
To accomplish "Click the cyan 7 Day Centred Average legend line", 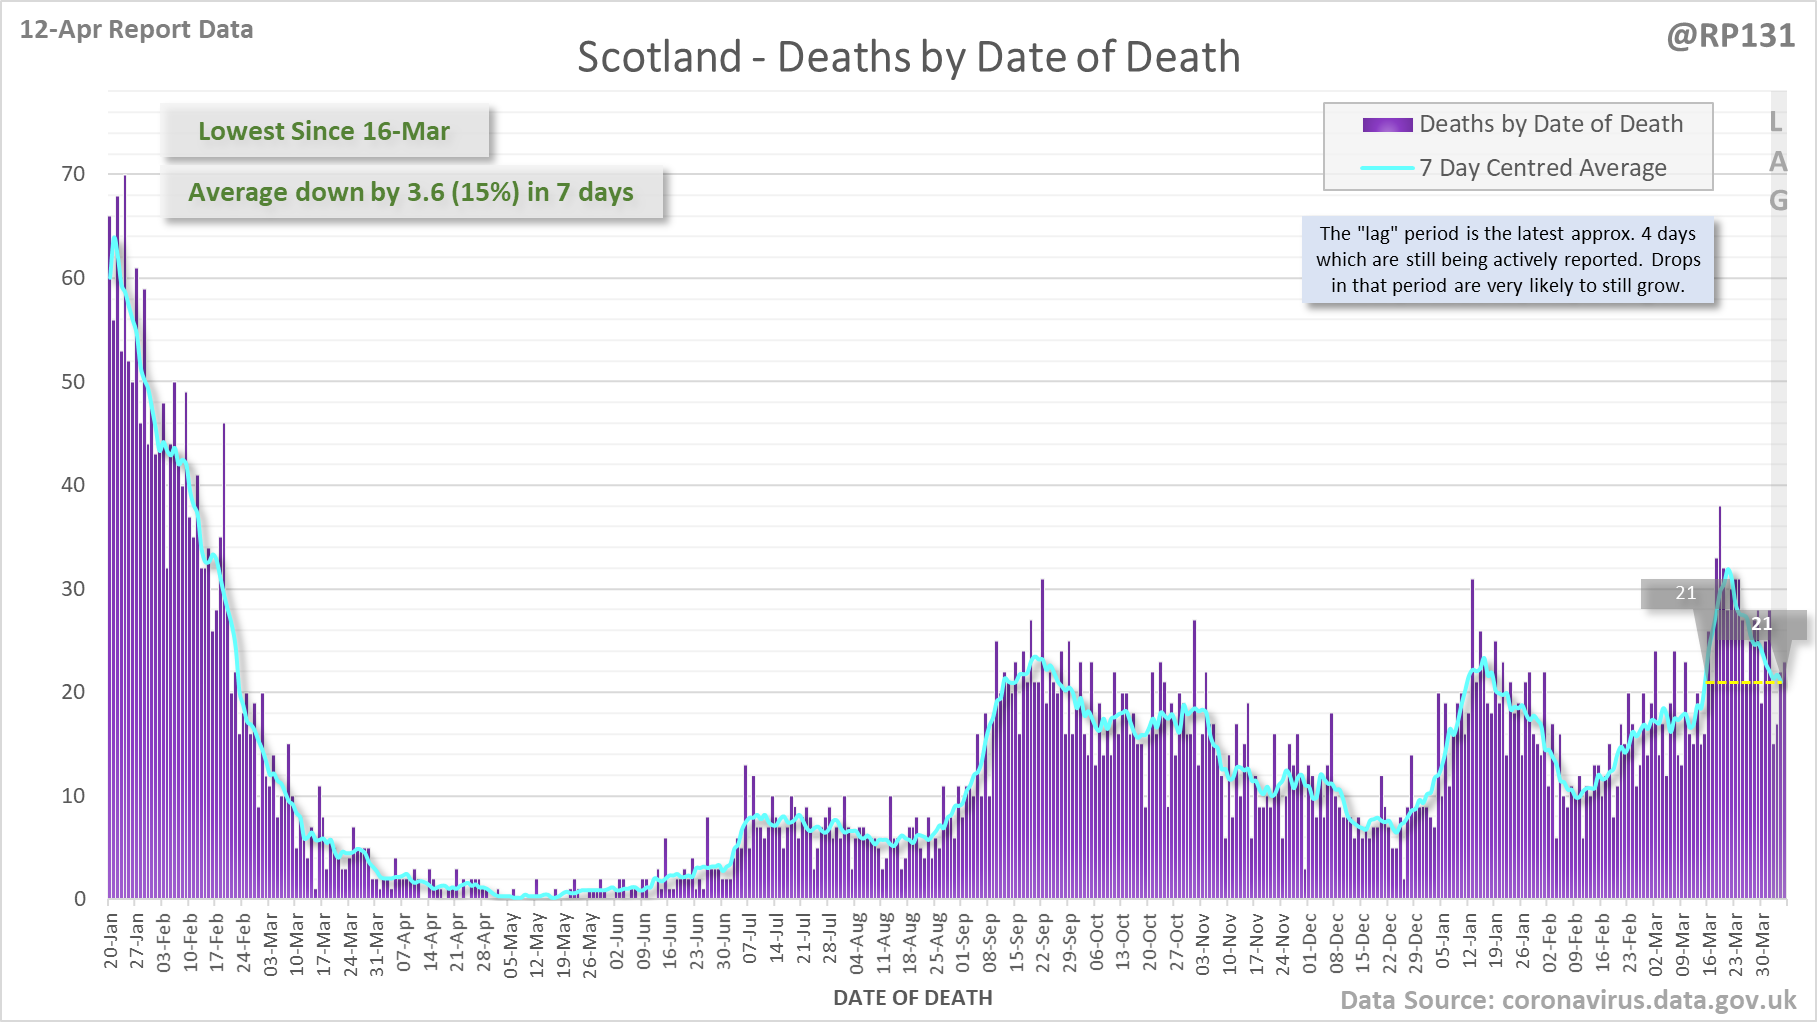I will click(1387, 168).
